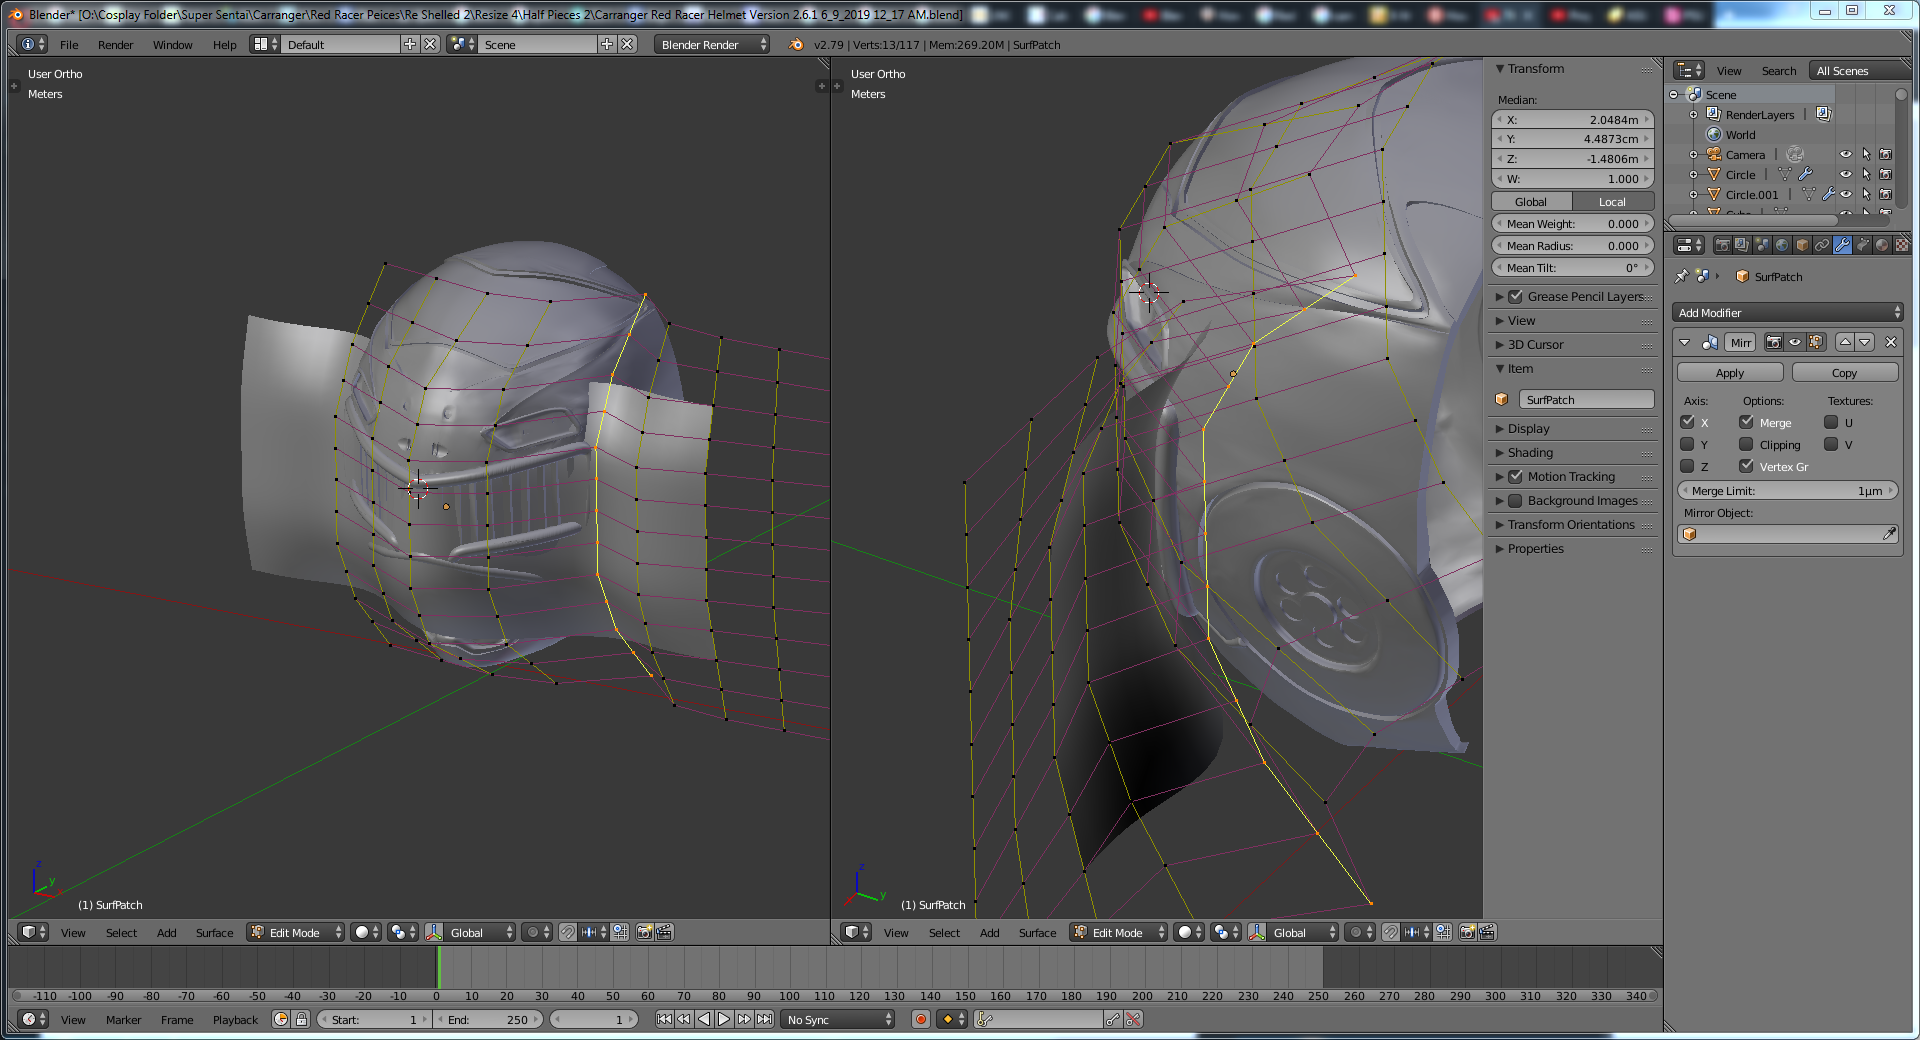This screenshot has width=1920, height=1040.
Task: Jump to first frame in timeline
Action: pos(664,1019)
